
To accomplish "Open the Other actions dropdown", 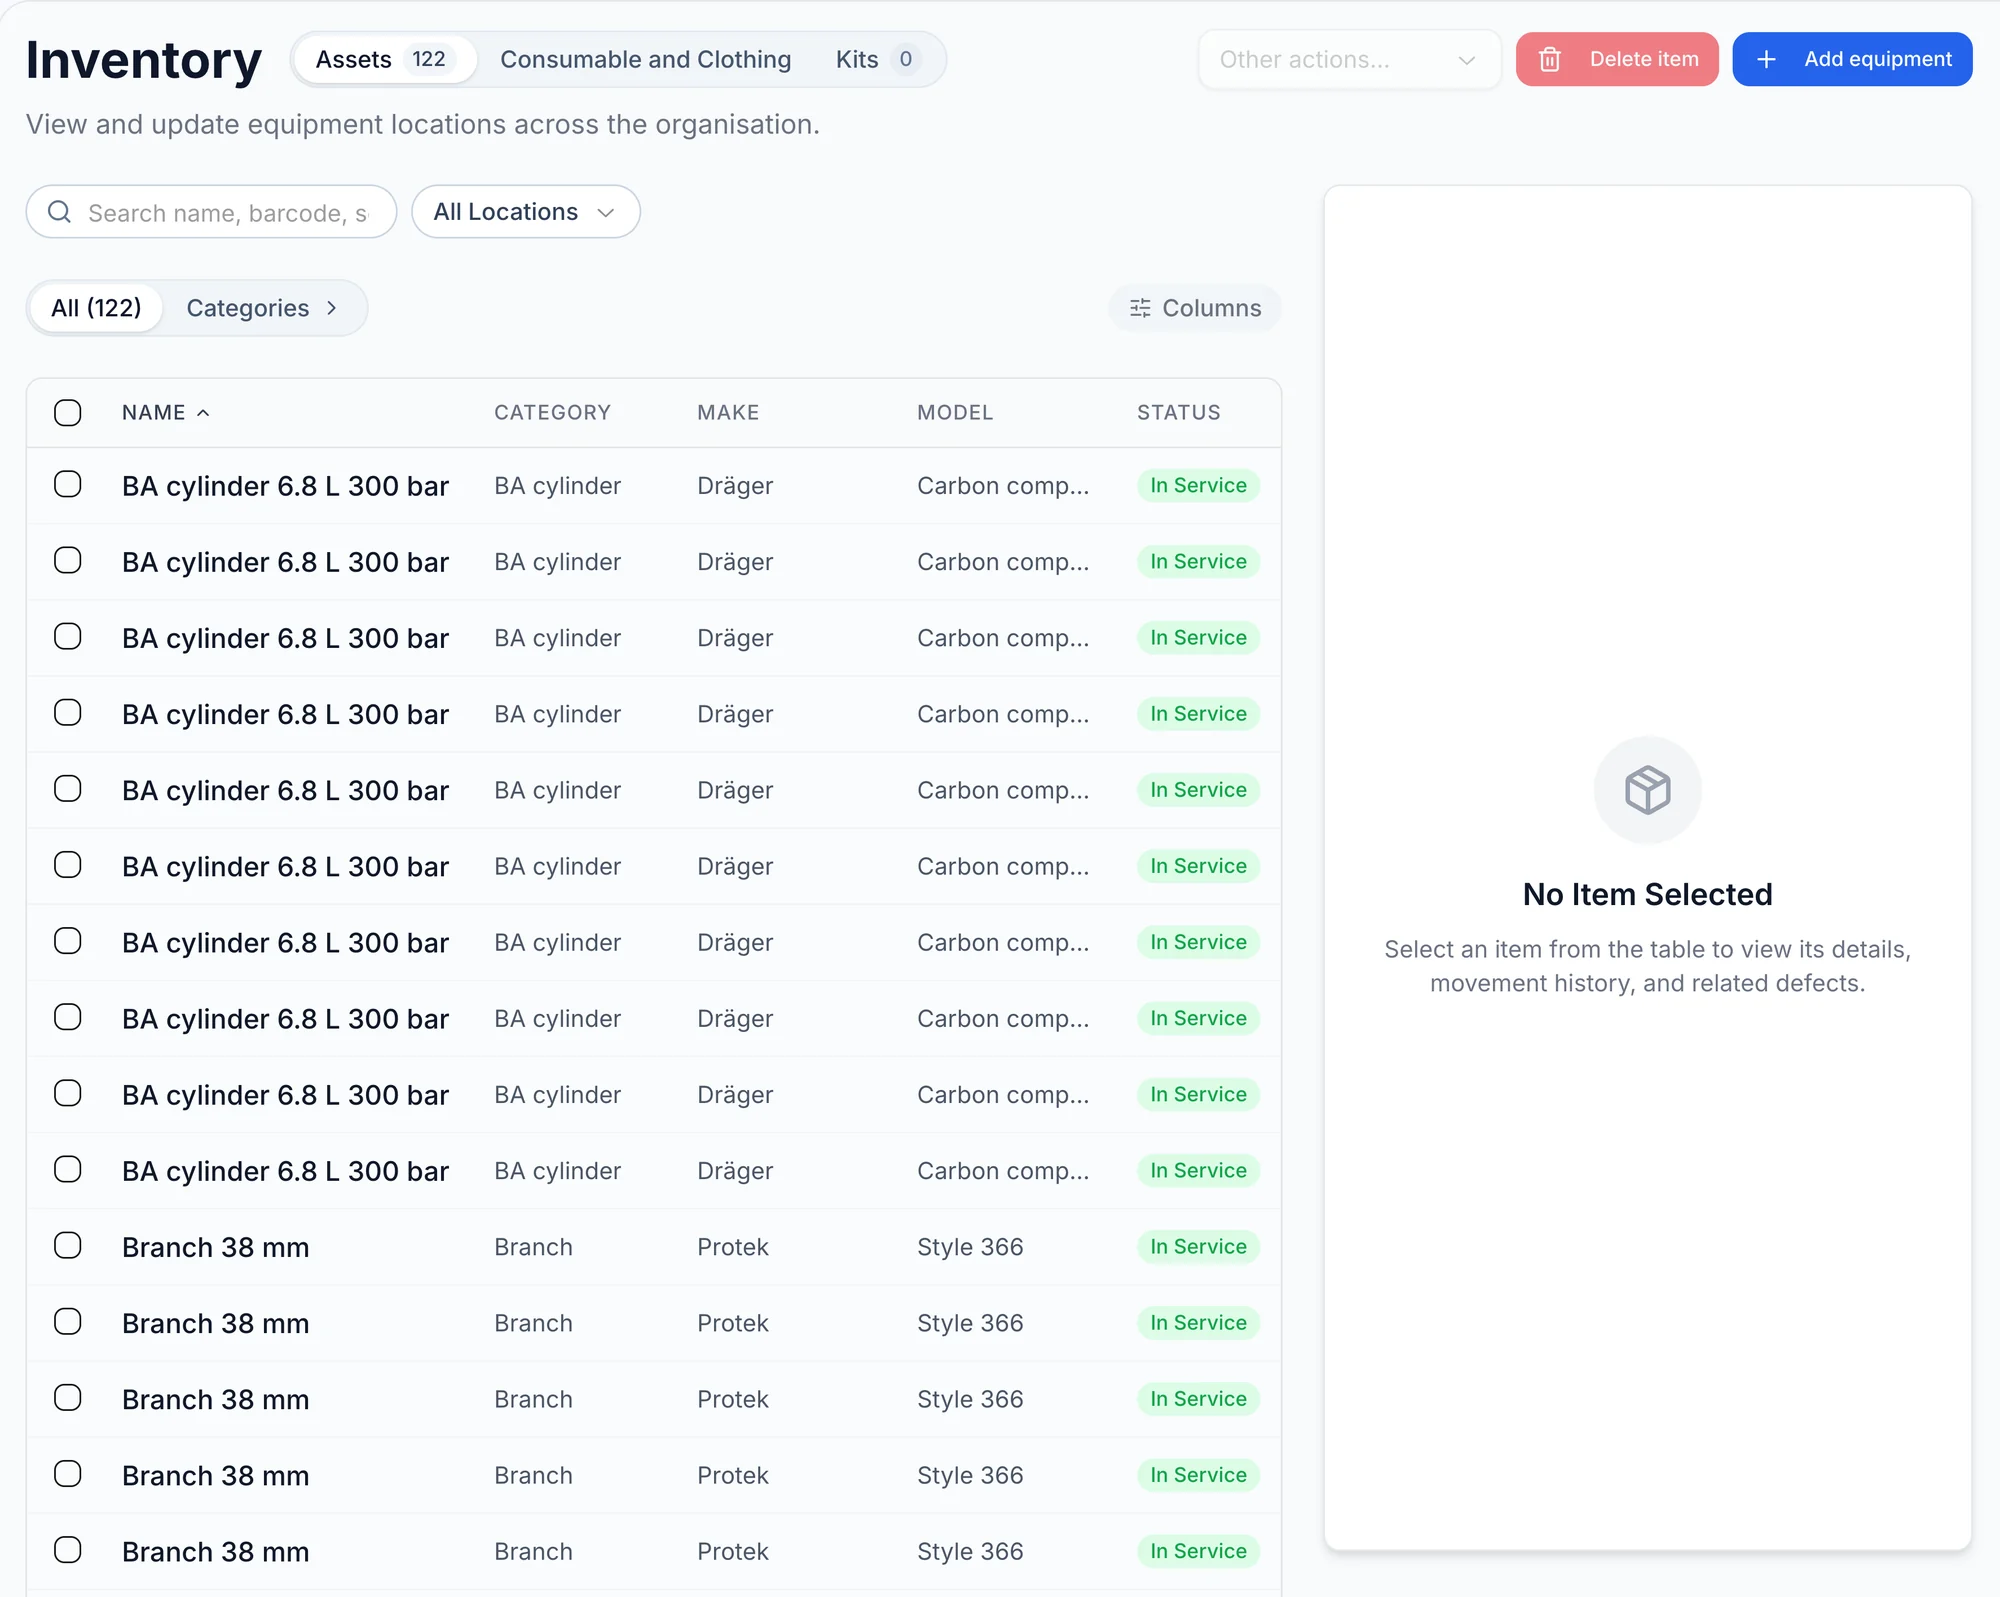I will coord(1349,60).
